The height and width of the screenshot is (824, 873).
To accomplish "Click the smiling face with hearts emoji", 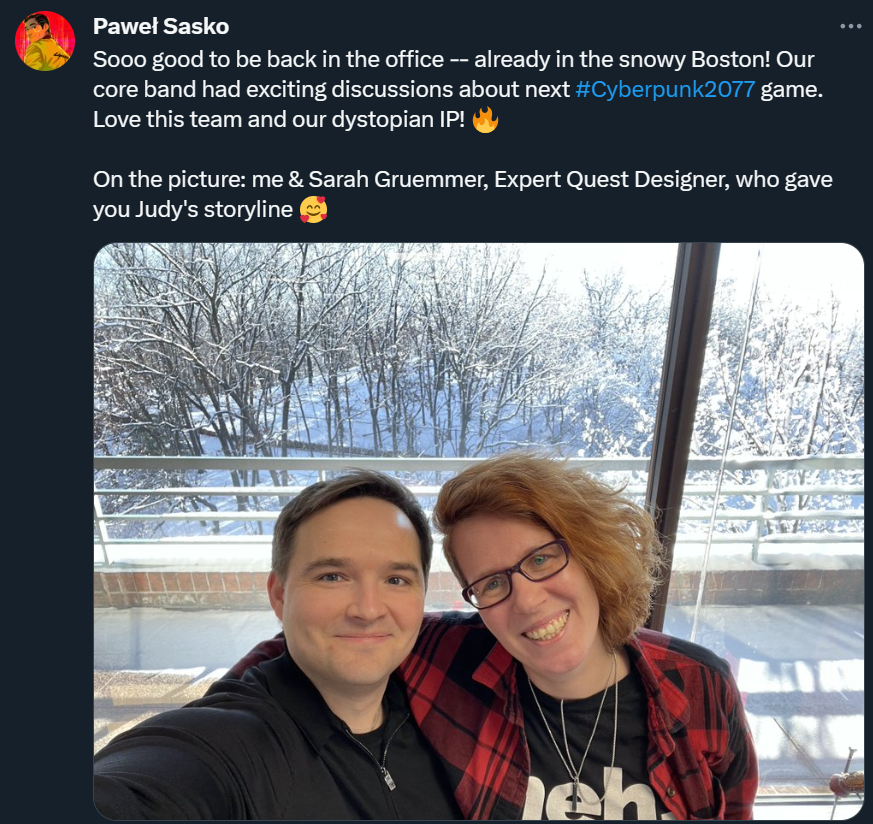I will [313, 209].
